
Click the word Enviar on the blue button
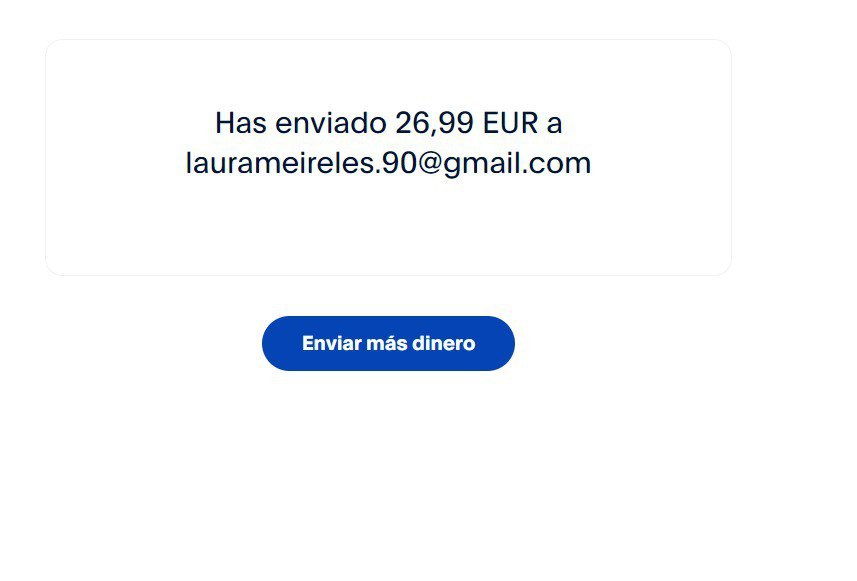click(331, 343)
